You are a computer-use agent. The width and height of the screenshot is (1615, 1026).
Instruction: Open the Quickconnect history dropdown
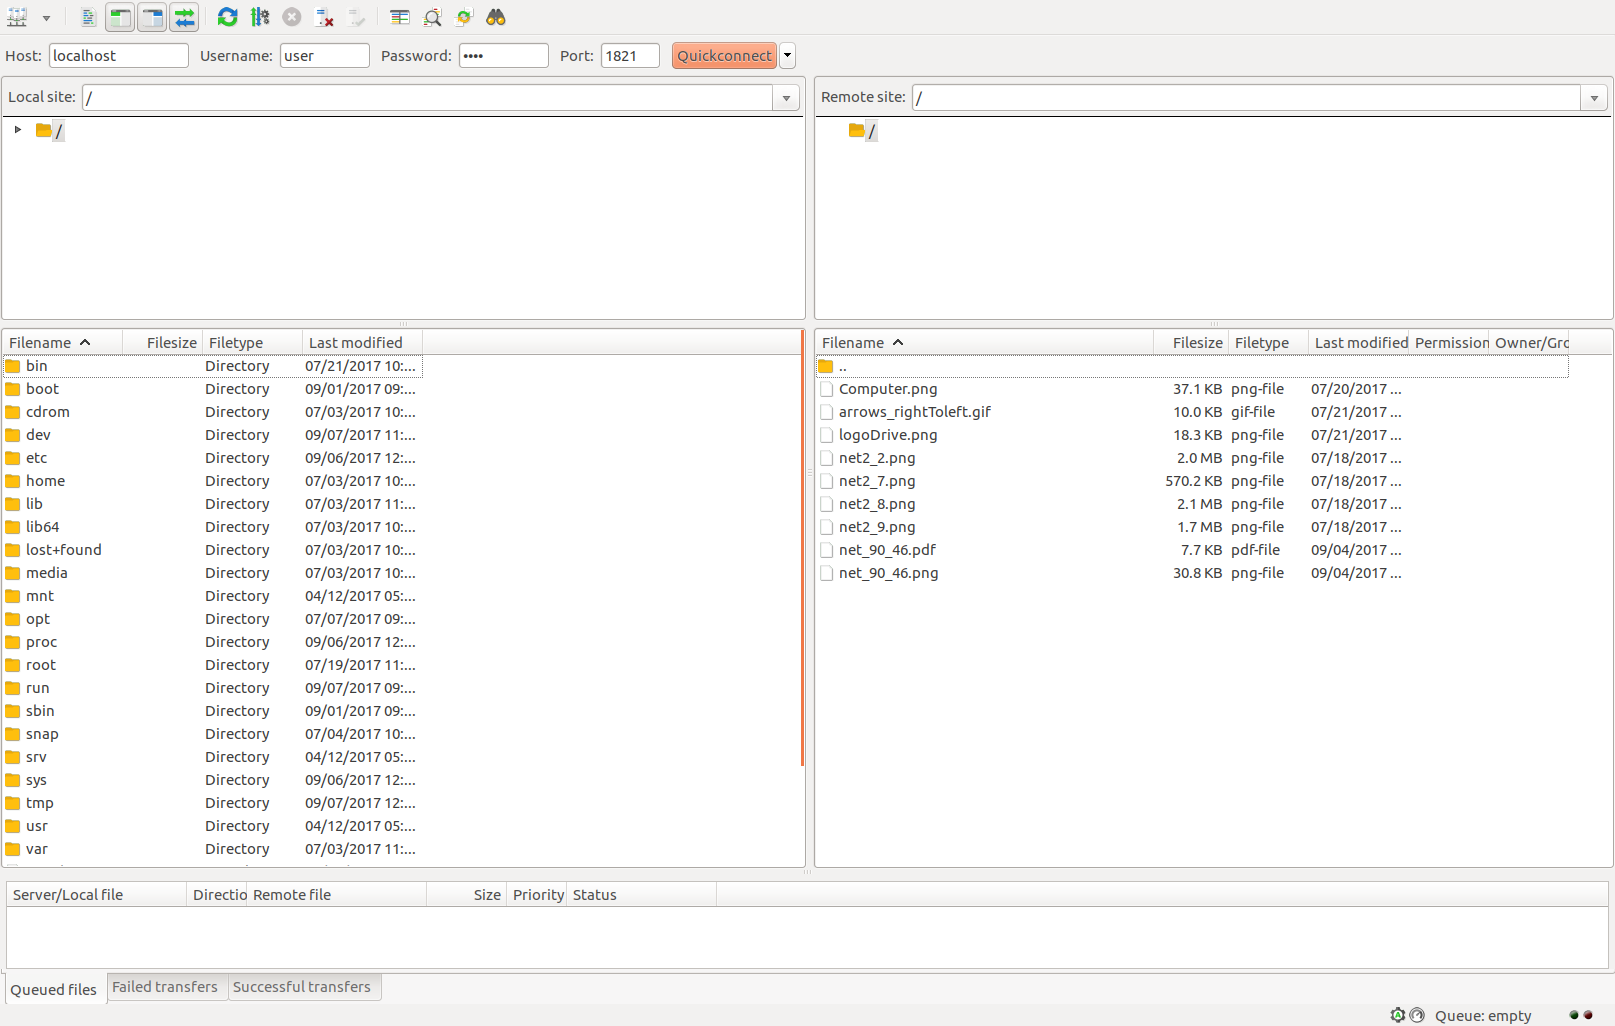pyautogui.click(x=788, y=55)
